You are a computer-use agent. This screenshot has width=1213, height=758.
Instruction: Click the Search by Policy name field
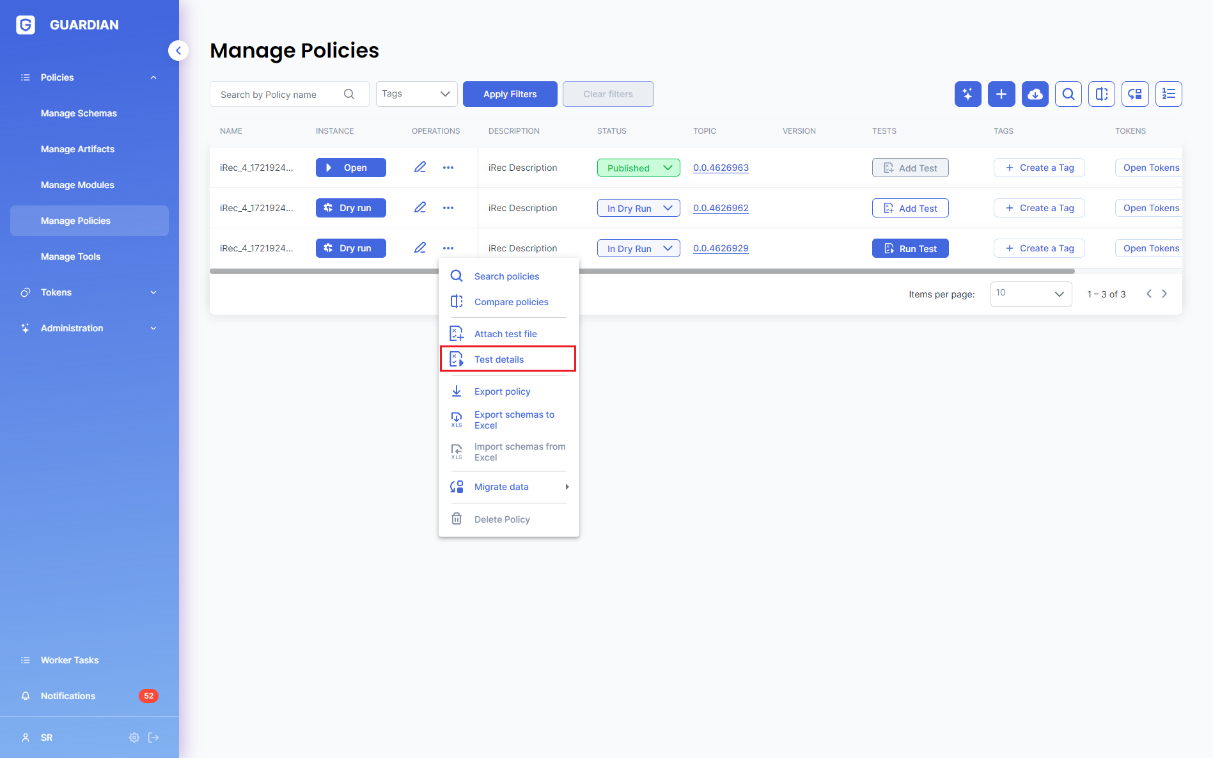280,94
